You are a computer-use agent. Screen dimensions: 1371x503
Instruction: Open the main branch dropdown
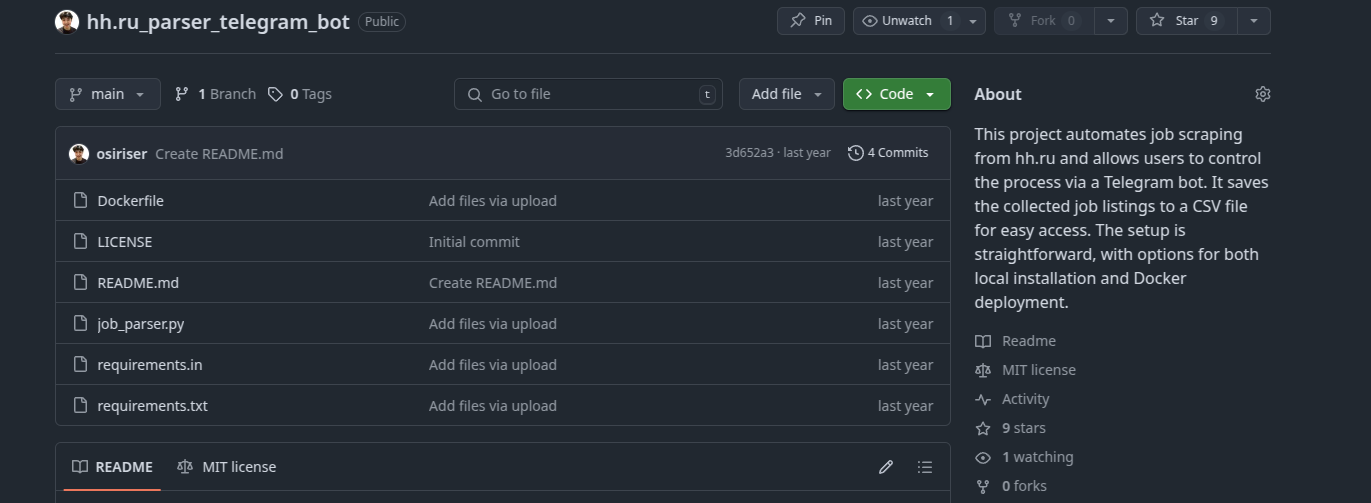click(107, 94)
